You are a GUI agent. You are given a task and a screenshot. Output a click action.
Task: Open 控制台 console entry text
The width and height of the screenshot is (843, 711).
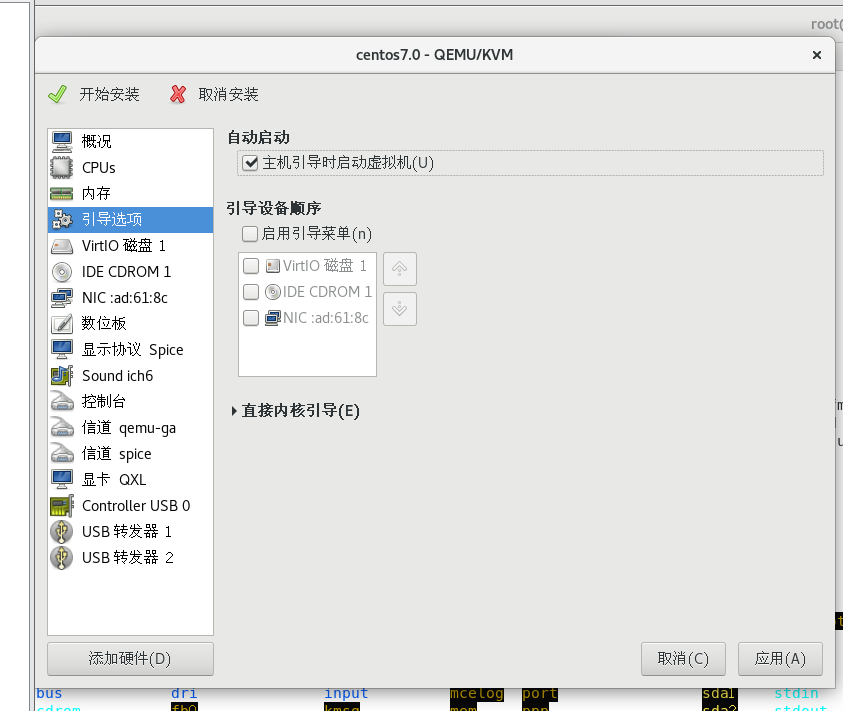coord(104,401)
